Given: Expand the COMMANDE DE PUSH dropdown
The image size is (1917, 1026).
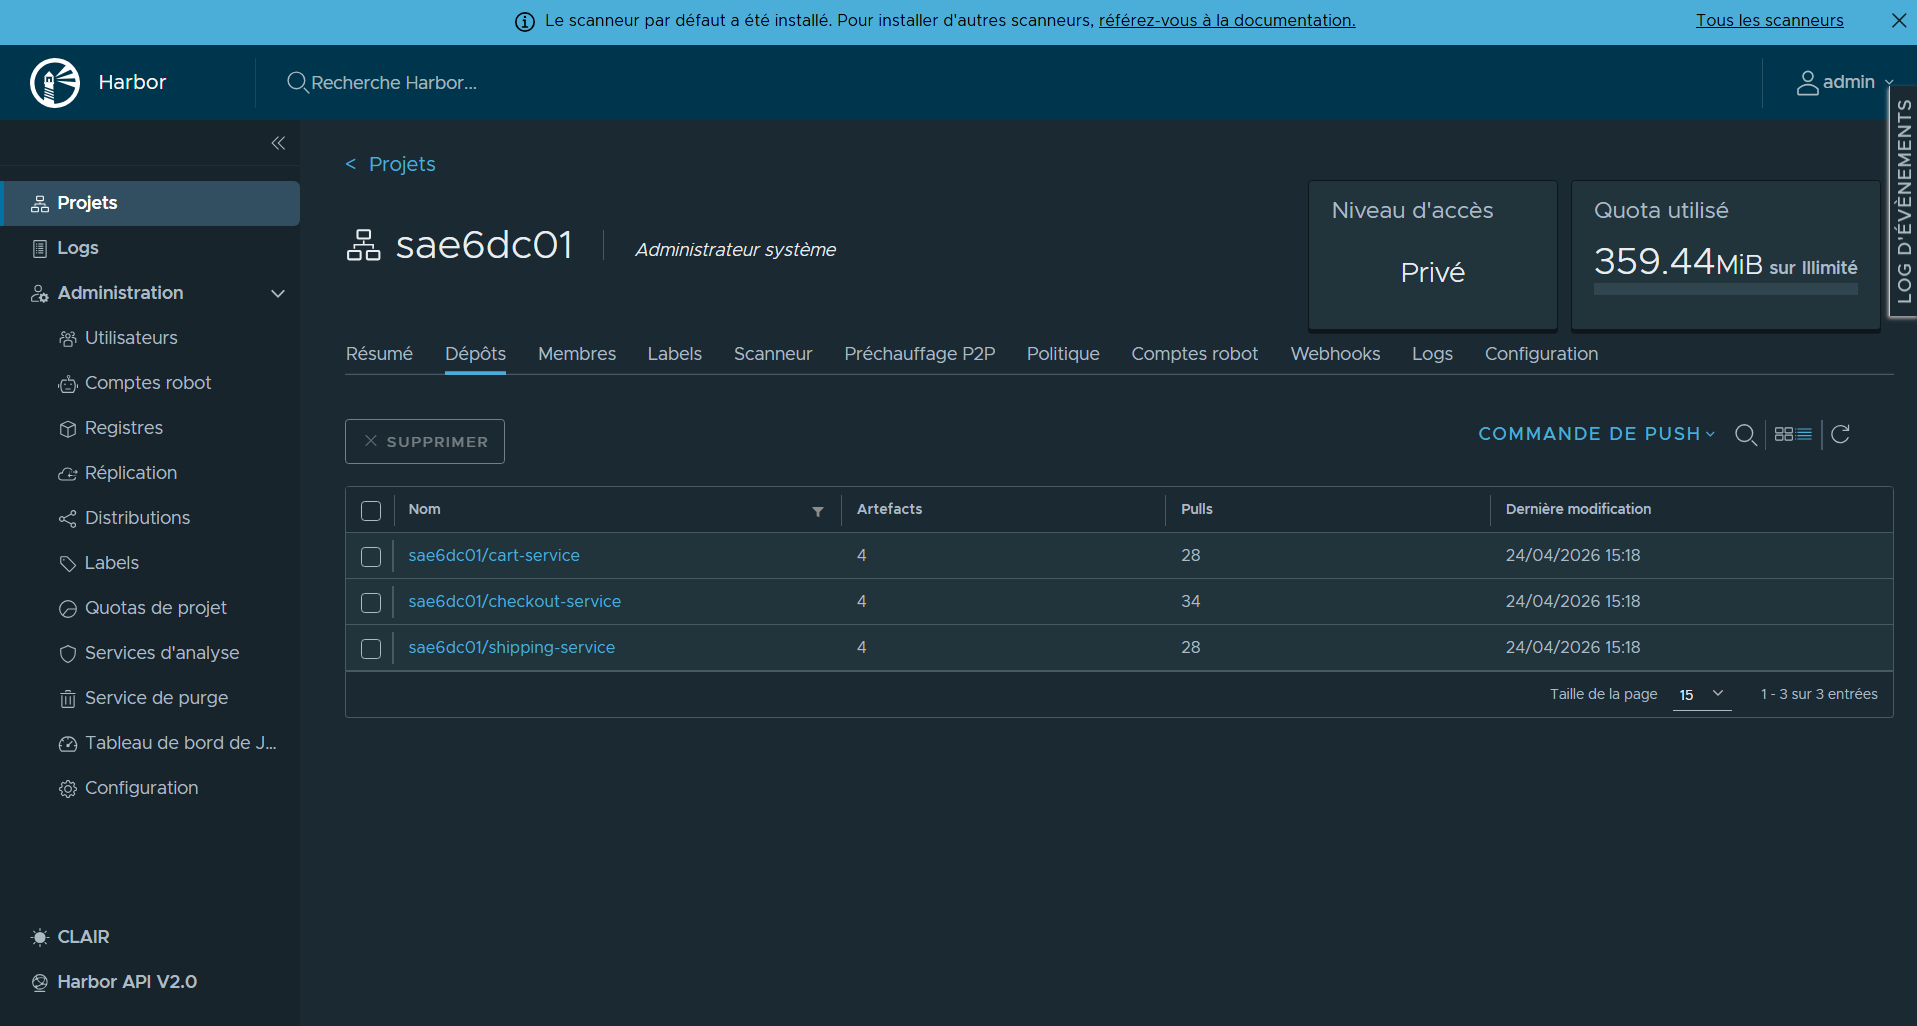Looking at the screenshot, I should click(1597, 434).
